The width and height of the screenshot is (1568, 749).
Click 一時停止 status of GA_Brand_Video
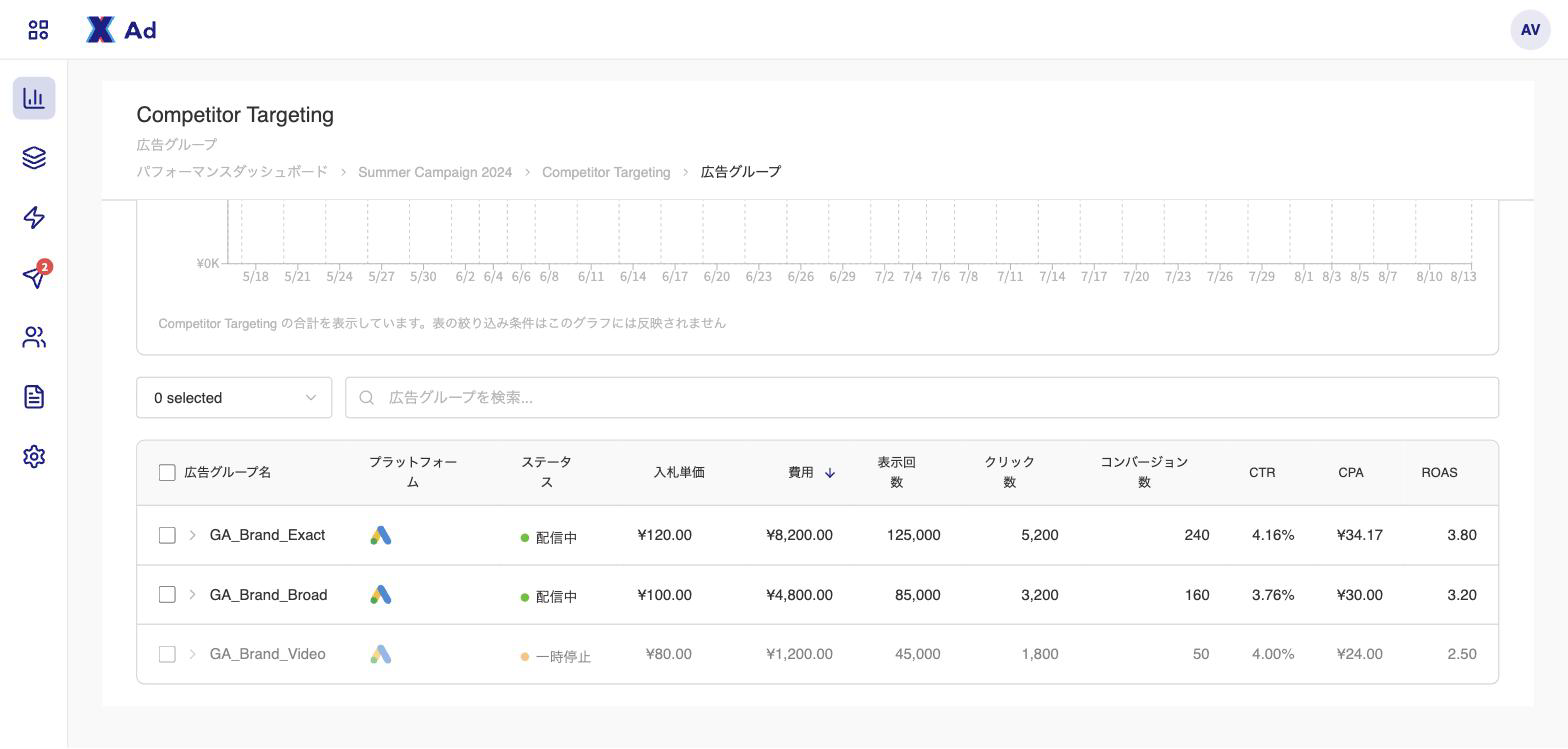pos(556,657)
